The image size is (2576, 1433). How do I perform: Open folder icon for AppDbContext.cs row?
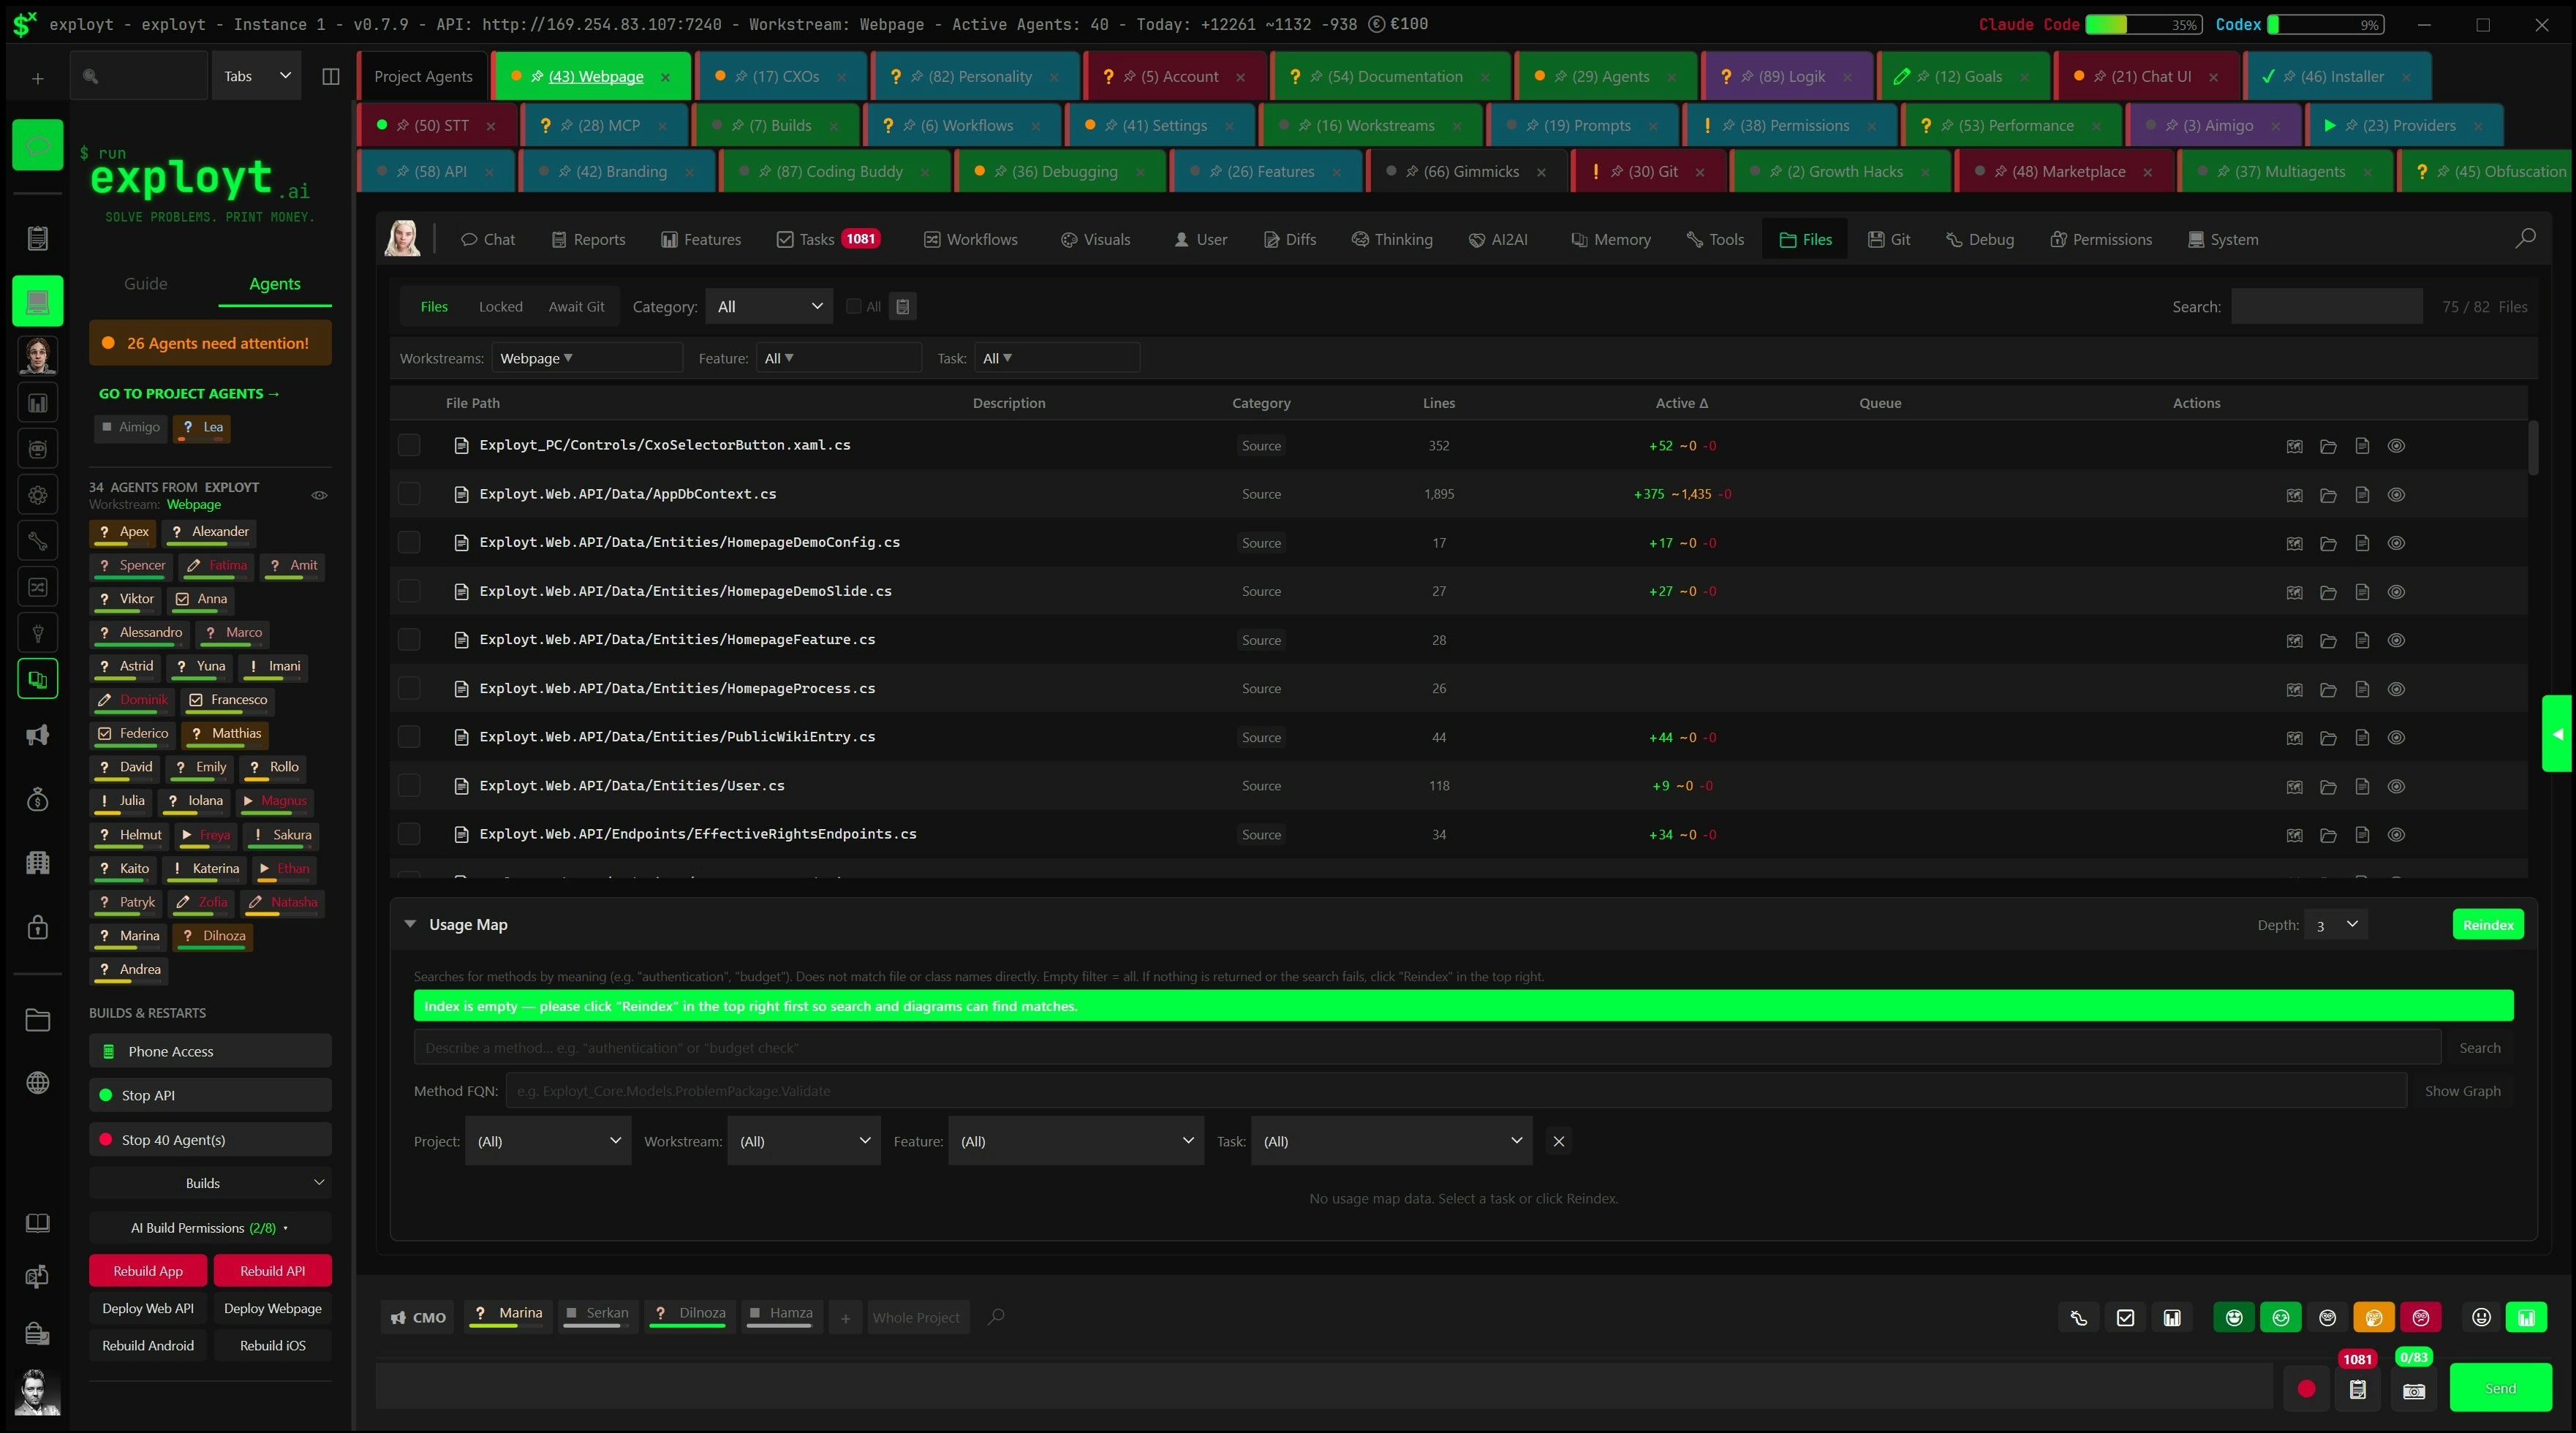pos(2328,494)
